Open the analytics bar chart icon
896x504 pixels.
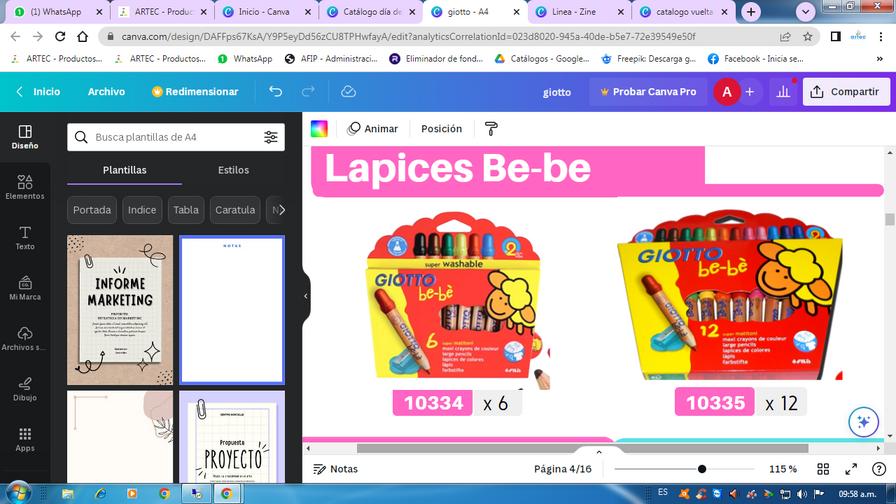[x=783, y=91]
